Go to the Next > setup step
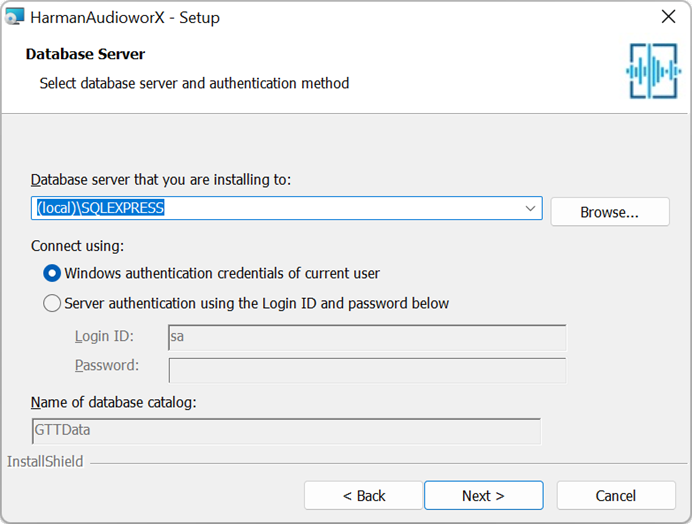The image size is (692, 524). (x=483, y=496)
